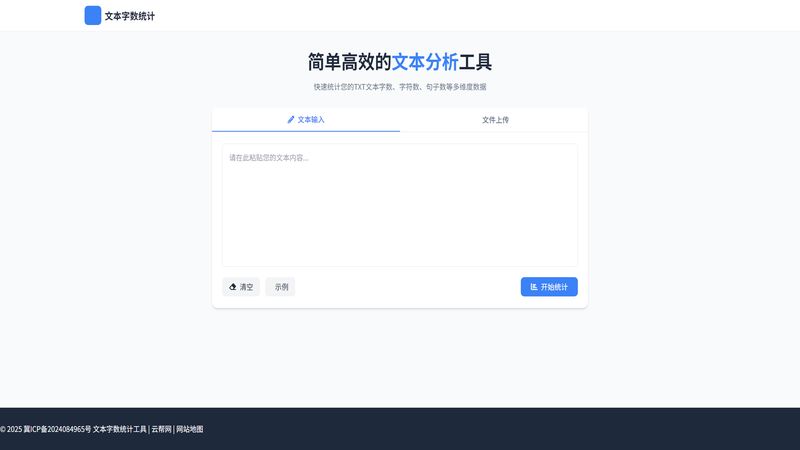Click the eraser icon beside 清空
The width and height of the screenshot is (800, 450).
click(x=233, y=287)
